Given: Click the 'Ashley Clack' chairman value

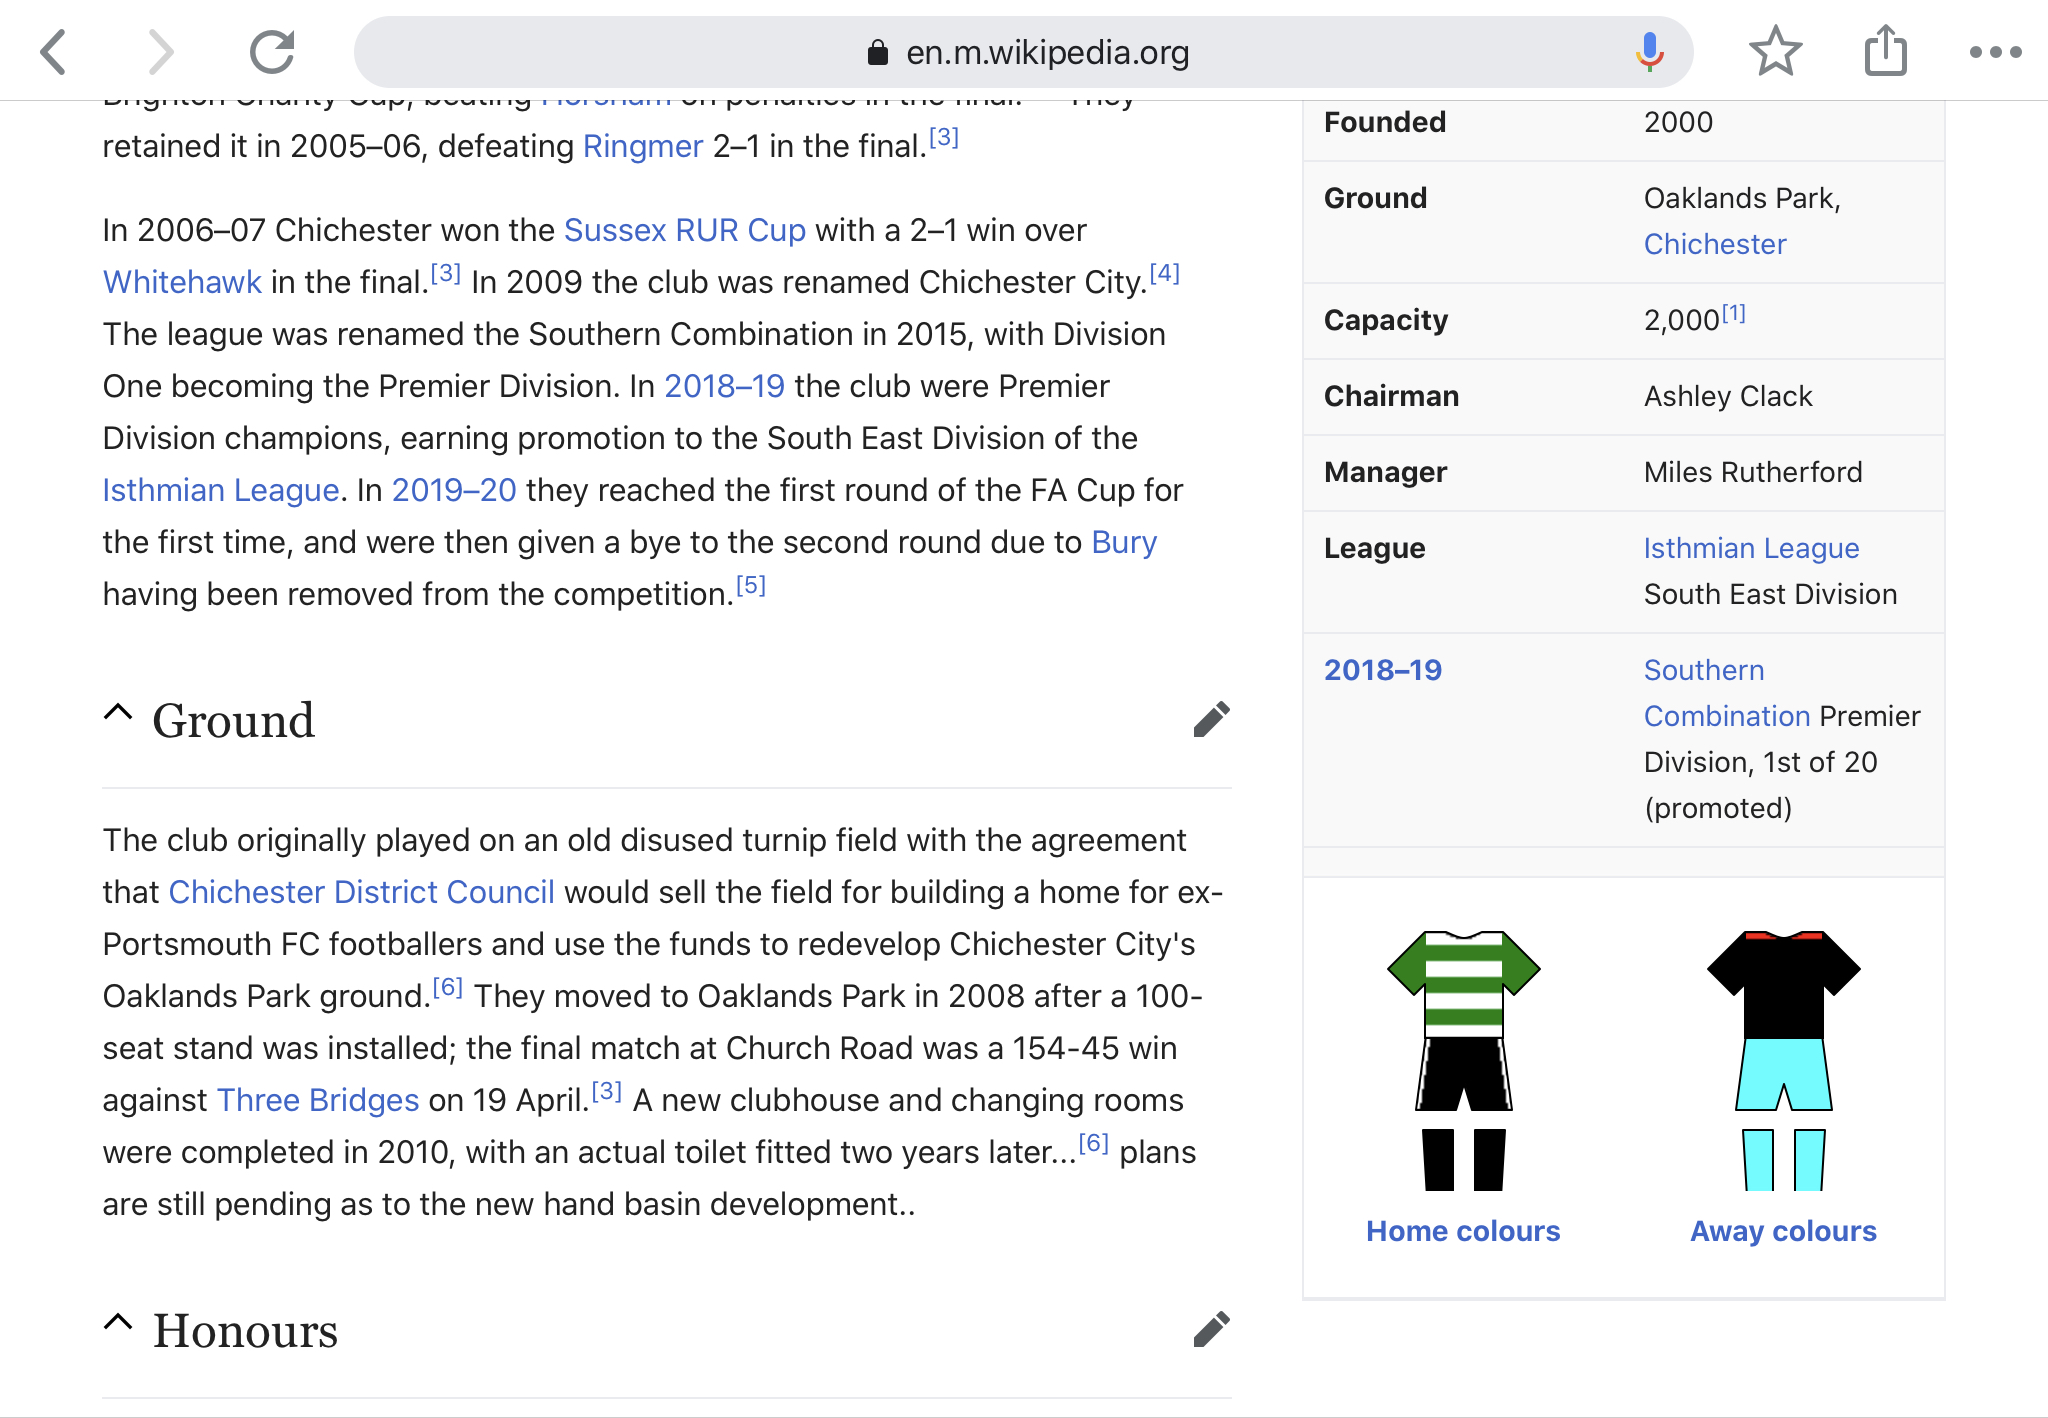Looking at the screenshot, I should pyautogui.click(x=1728, y=396).
